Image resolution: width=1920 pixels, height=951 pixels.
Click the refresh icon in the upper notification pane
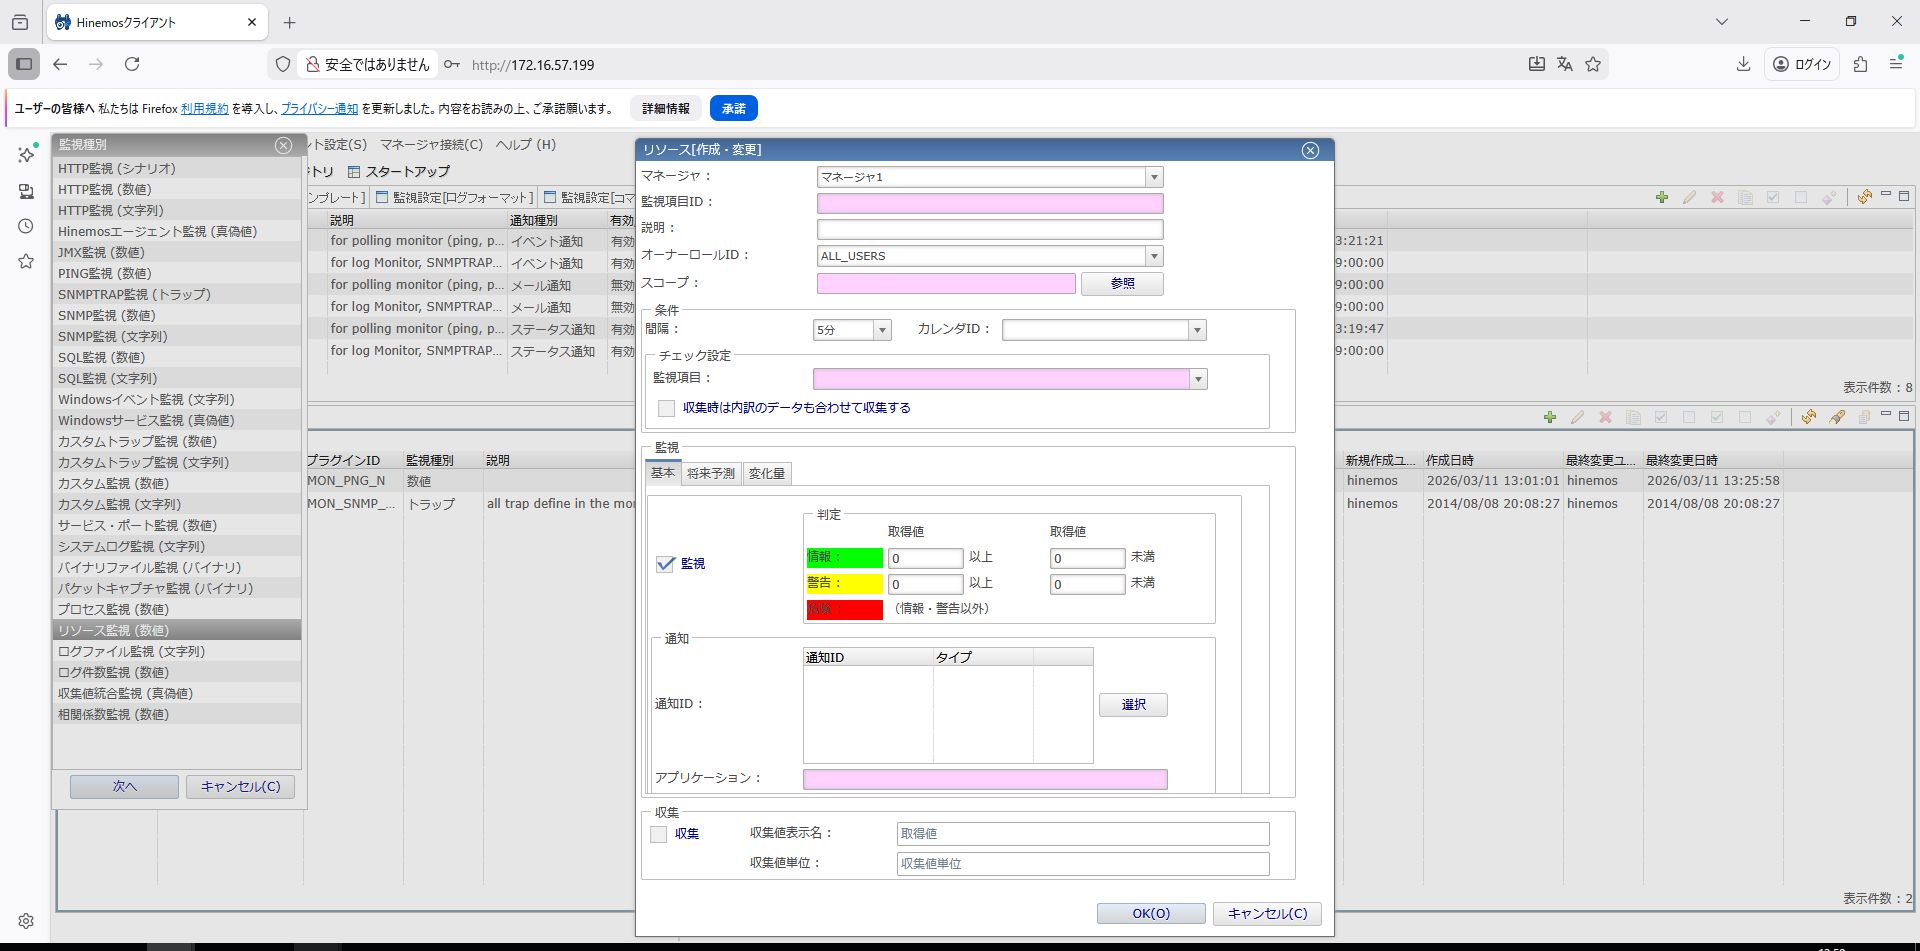click(1864, 198)
